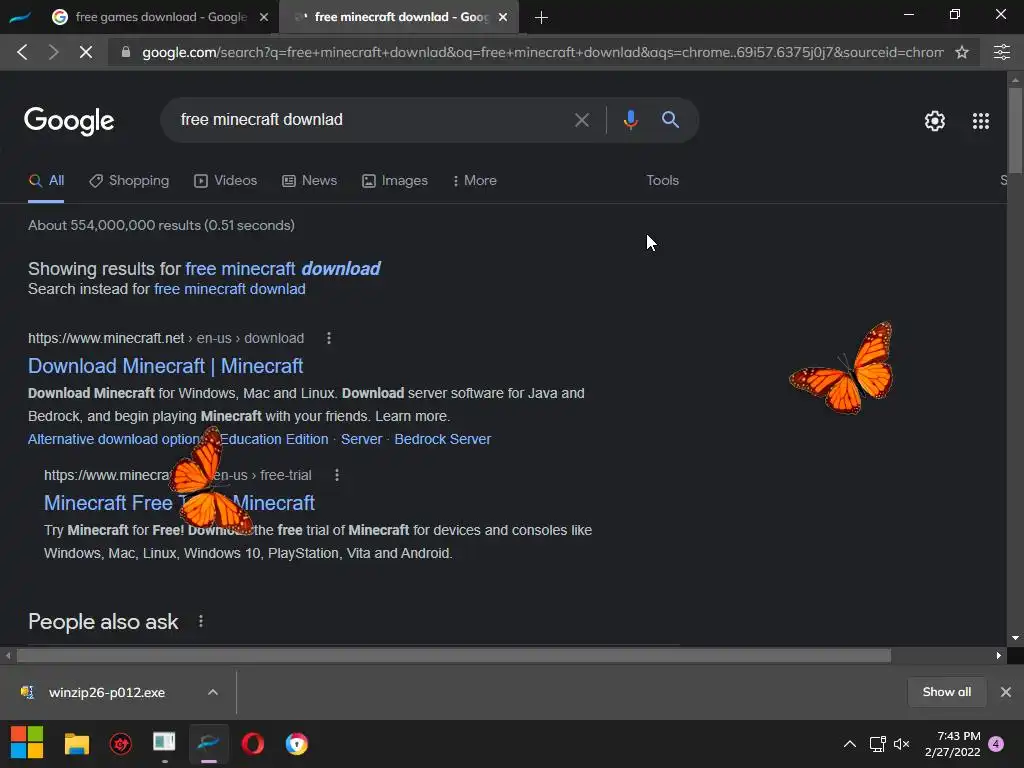The height and width of the screenshot is (768, 1024).
Task: Open the search Tools options
Action: [662, 180]
